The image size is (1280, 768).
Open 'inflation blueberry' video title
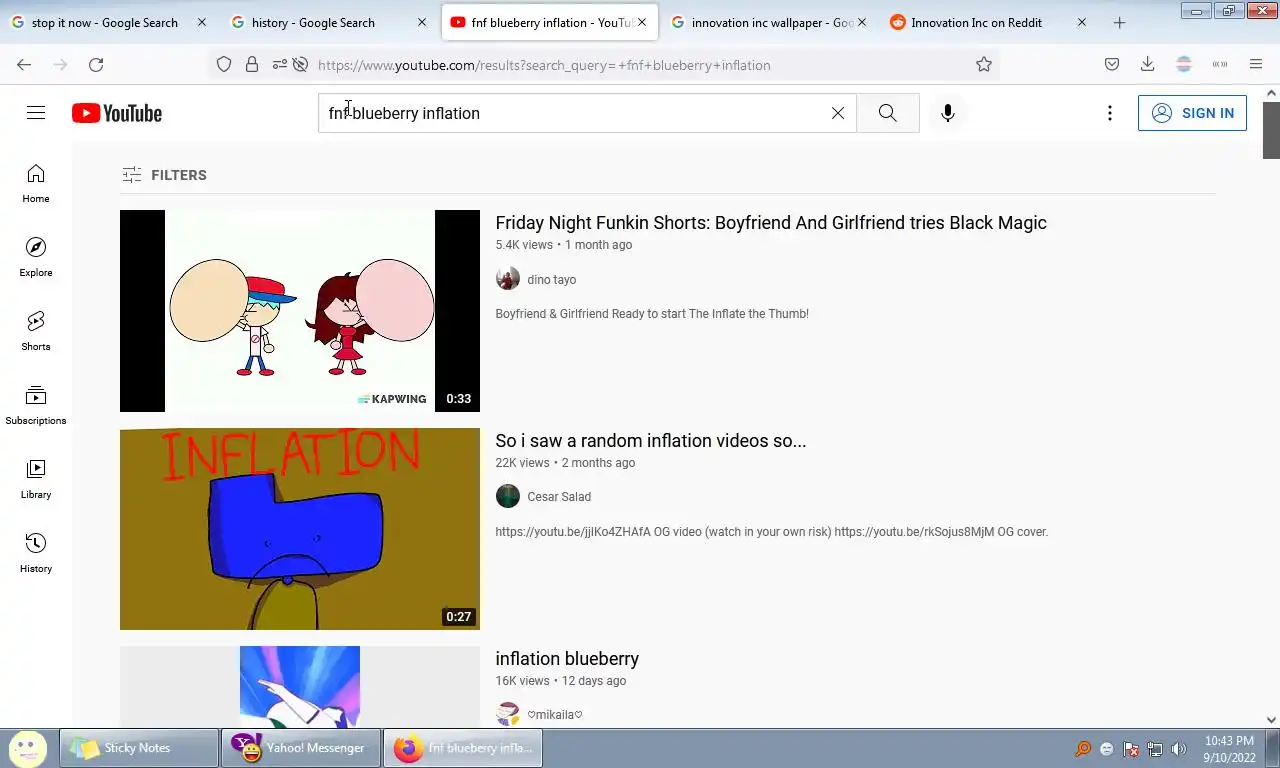coord(567,659)
